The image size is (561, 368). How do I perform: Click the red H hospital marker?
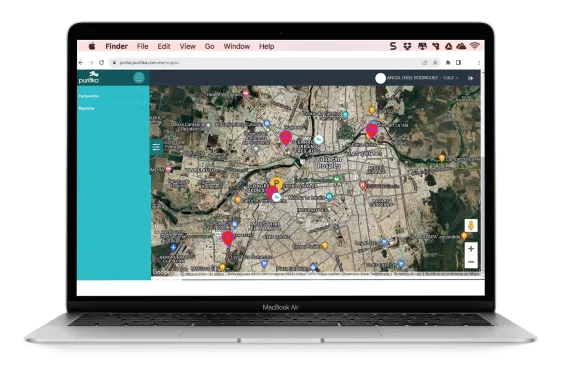[x=362, y=186]
